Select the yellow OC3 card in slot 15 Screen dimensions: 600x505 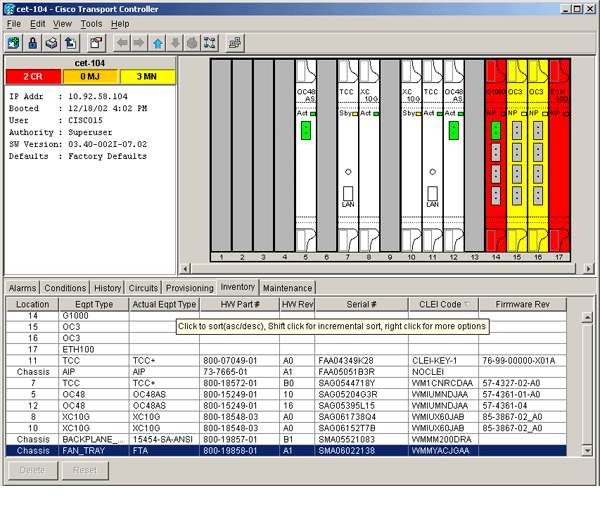pos(517,155)
